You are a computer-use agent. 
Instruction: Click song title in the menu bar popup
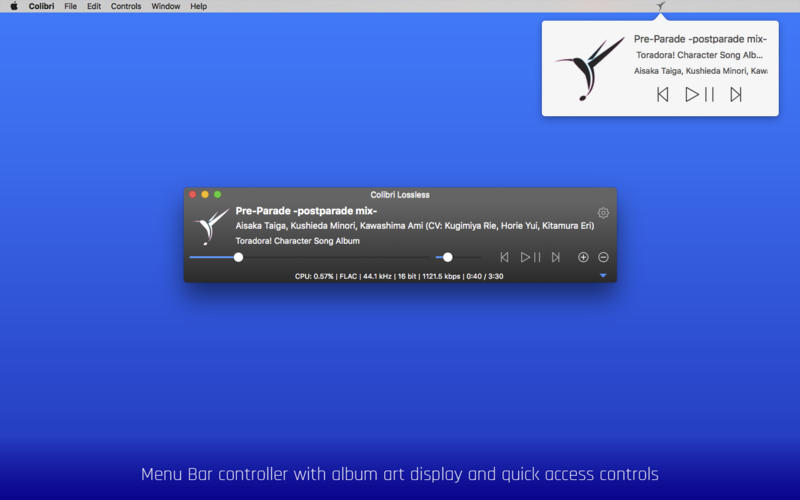700,39
